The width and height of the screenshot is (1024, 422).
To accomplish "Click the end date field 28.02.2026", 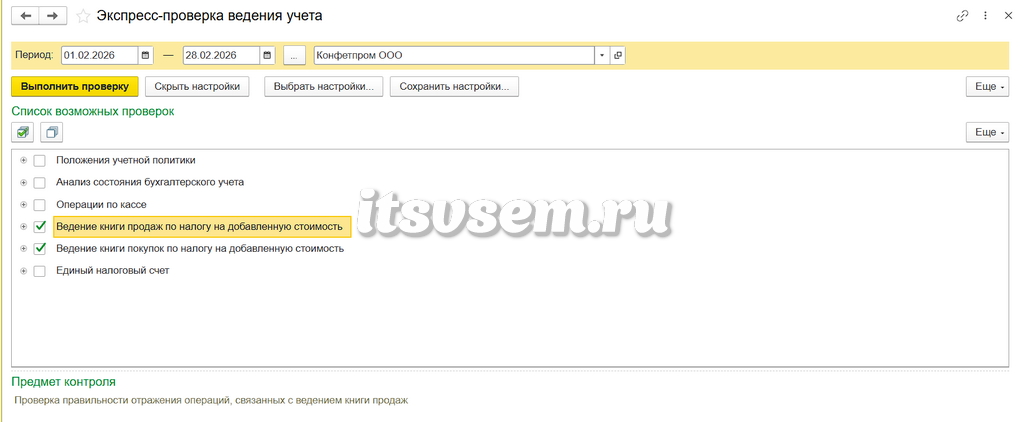I will 221,56.
